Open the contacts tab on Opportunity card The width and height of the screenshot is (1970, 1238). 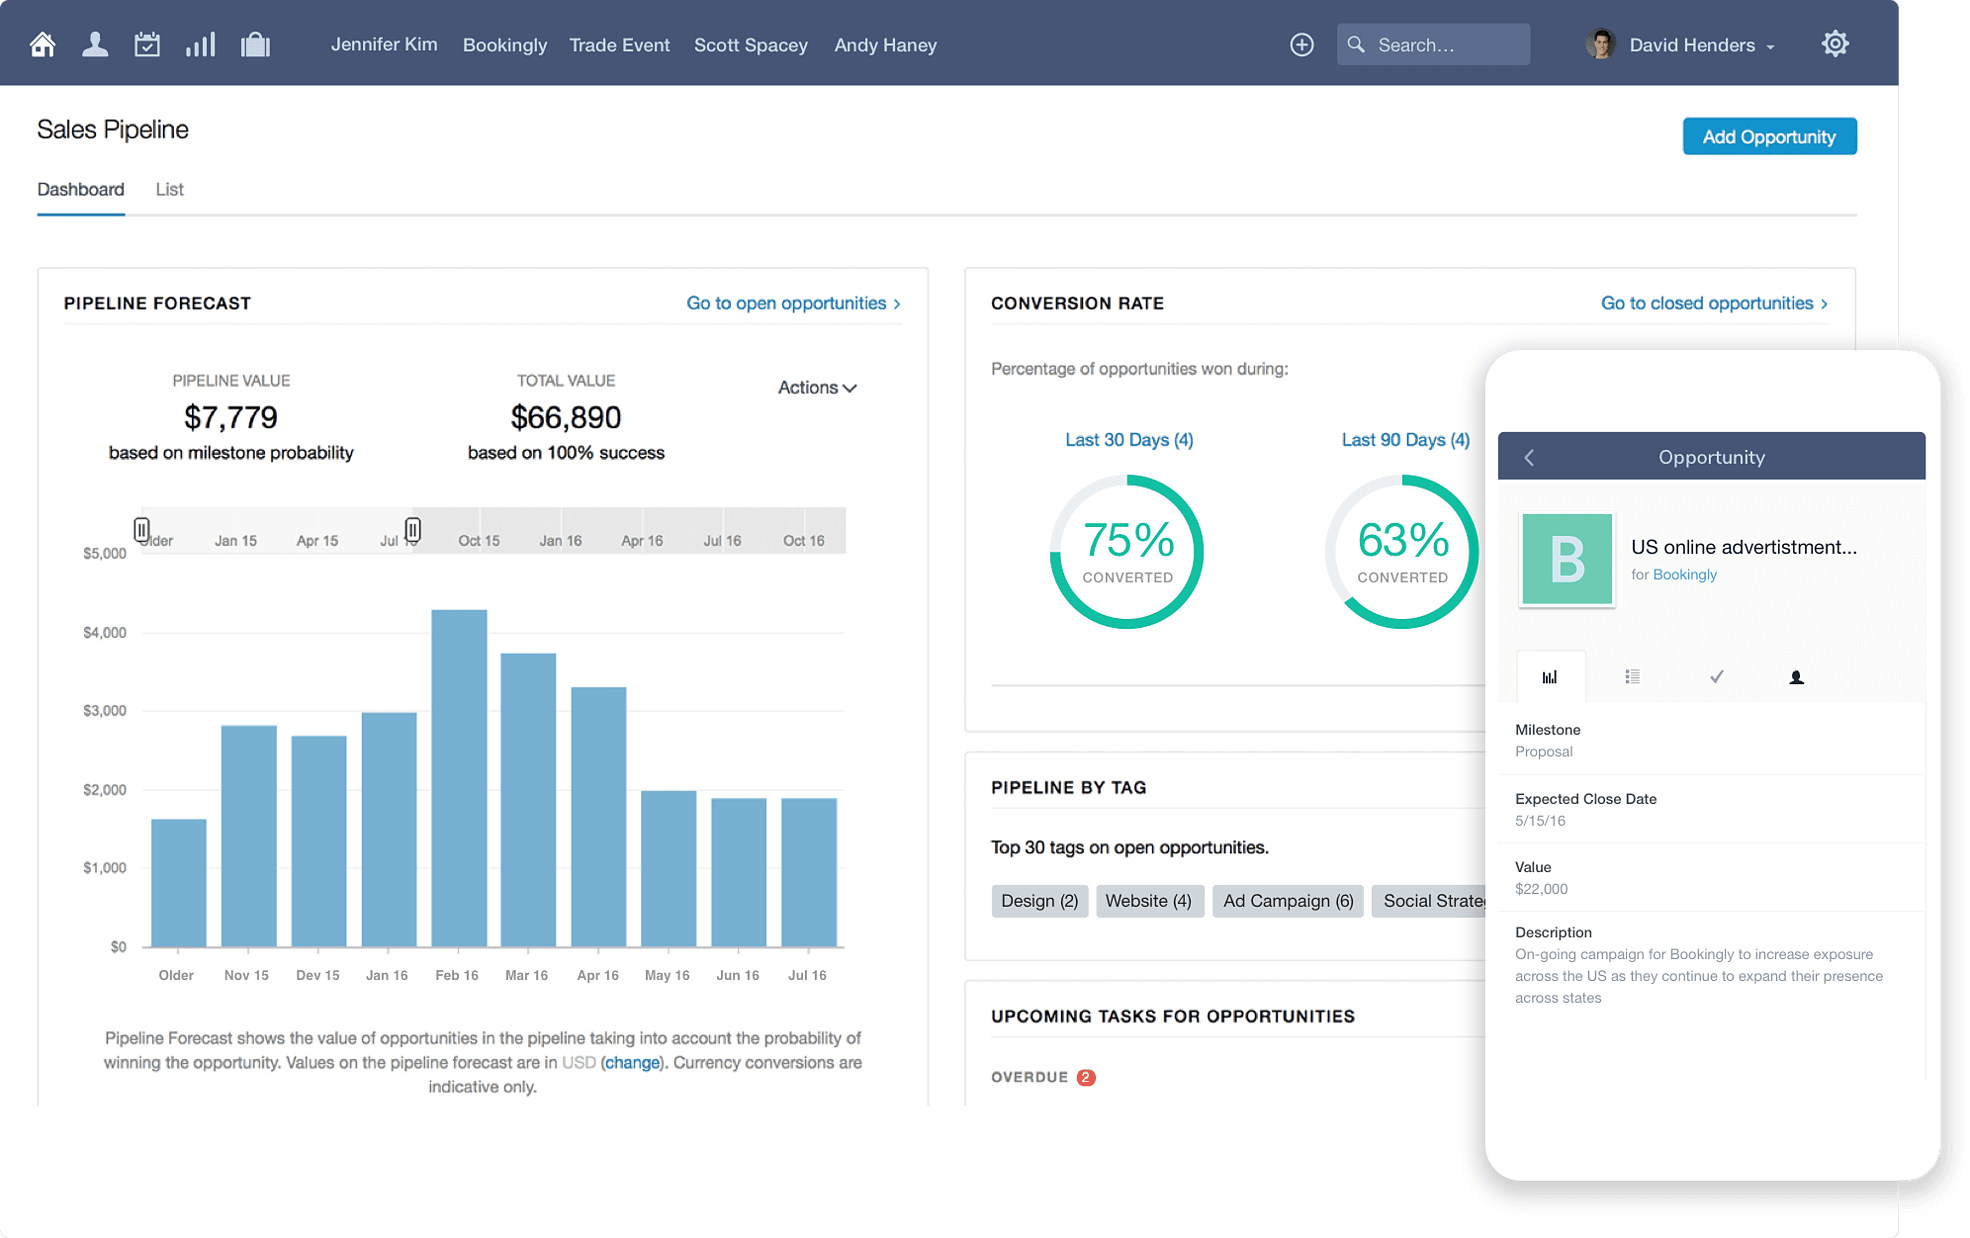coord(1796,676)
